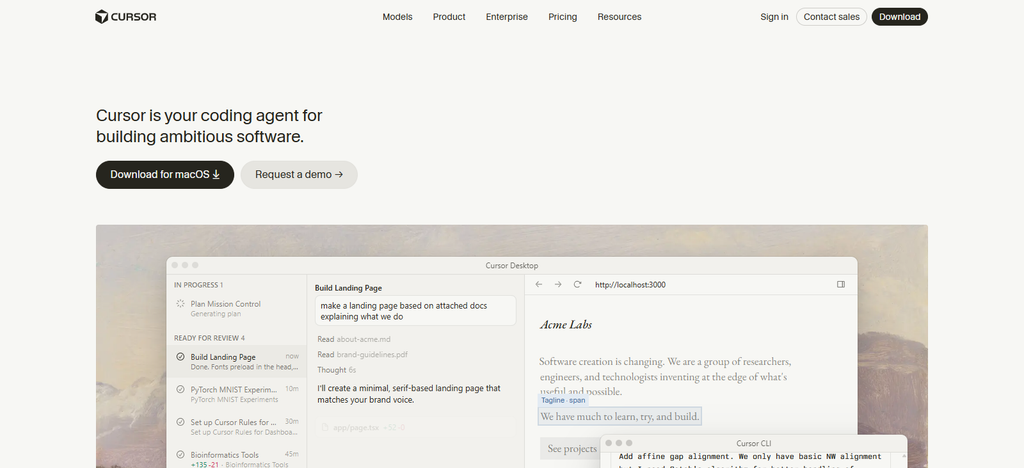
Task: Click the forward arrow in preview browser
Action: coord(558,285)
